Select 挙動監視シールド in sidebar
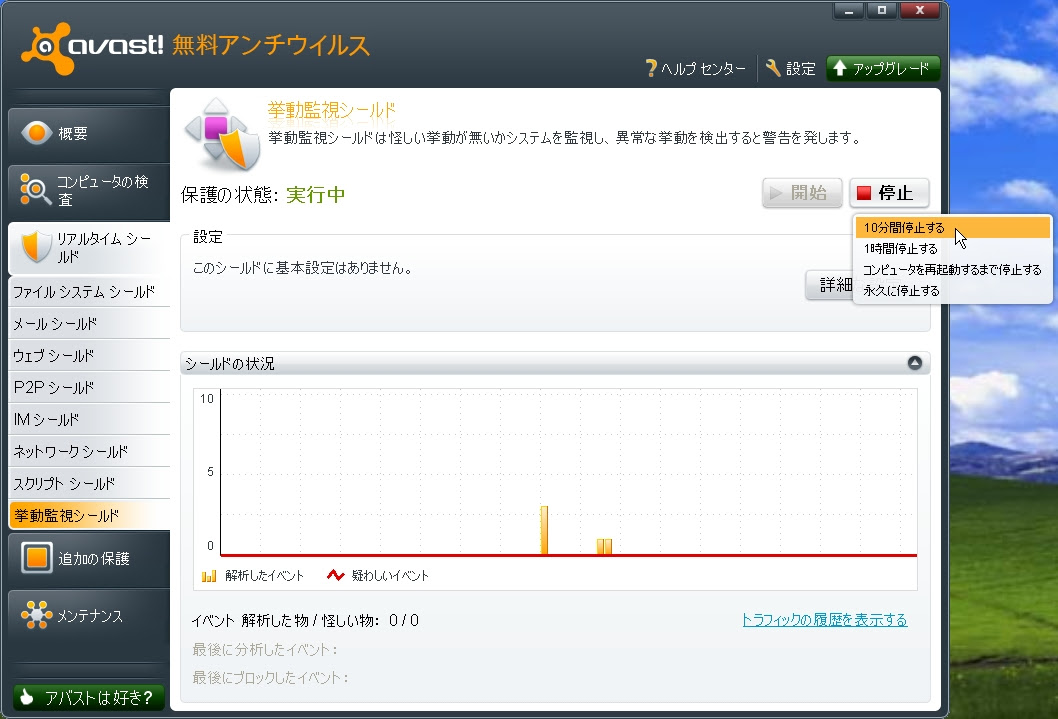 click(89, 515)
